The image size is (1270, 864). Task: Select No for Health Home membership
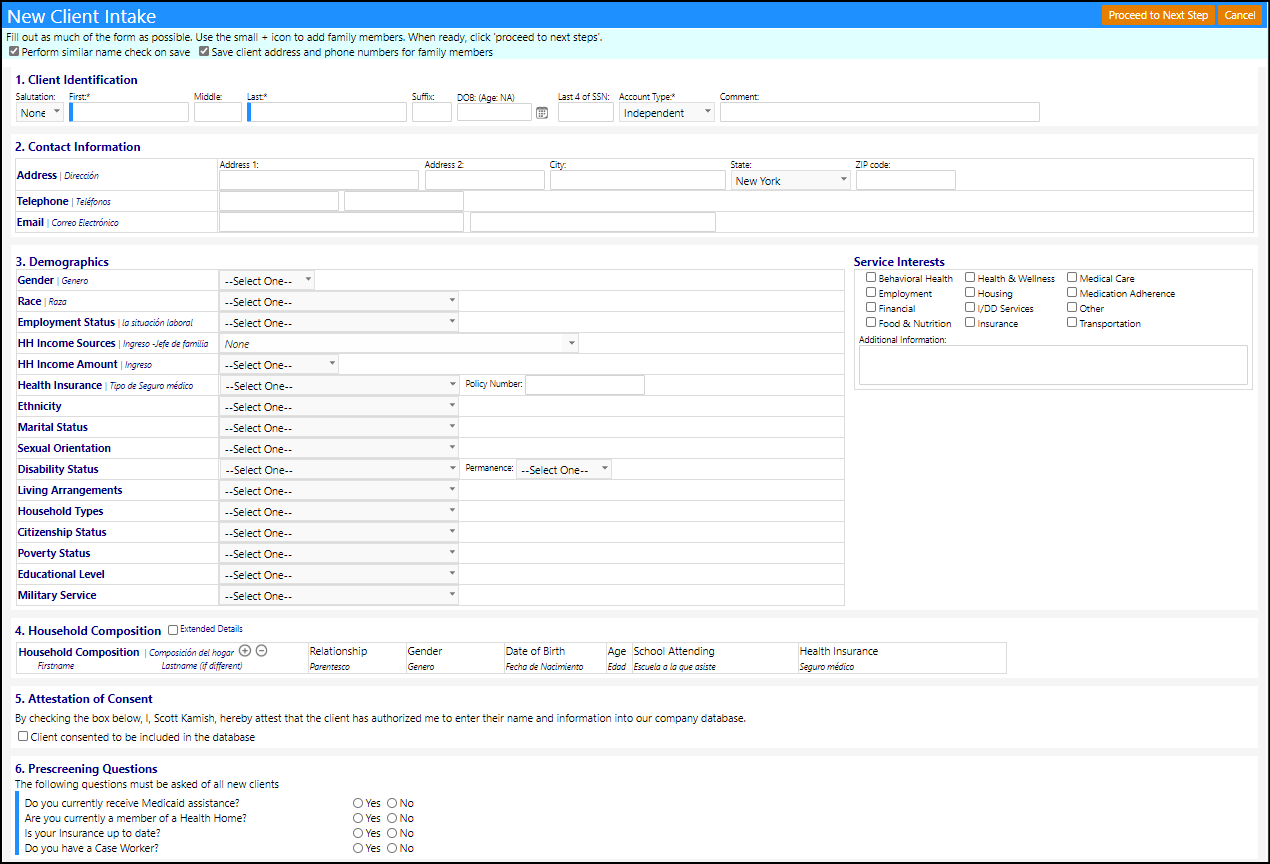coord(392,818)
